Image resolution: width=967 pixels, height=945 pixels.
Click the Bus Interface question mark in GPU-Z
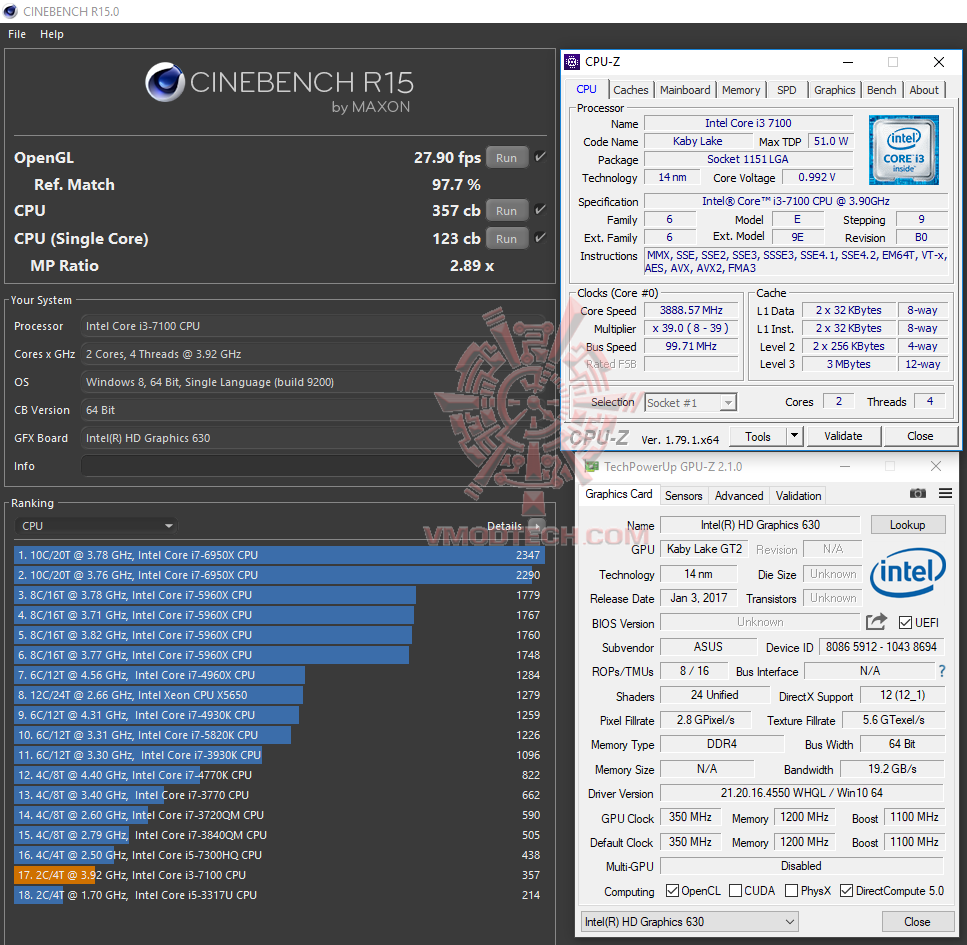[x=942, y=671]
